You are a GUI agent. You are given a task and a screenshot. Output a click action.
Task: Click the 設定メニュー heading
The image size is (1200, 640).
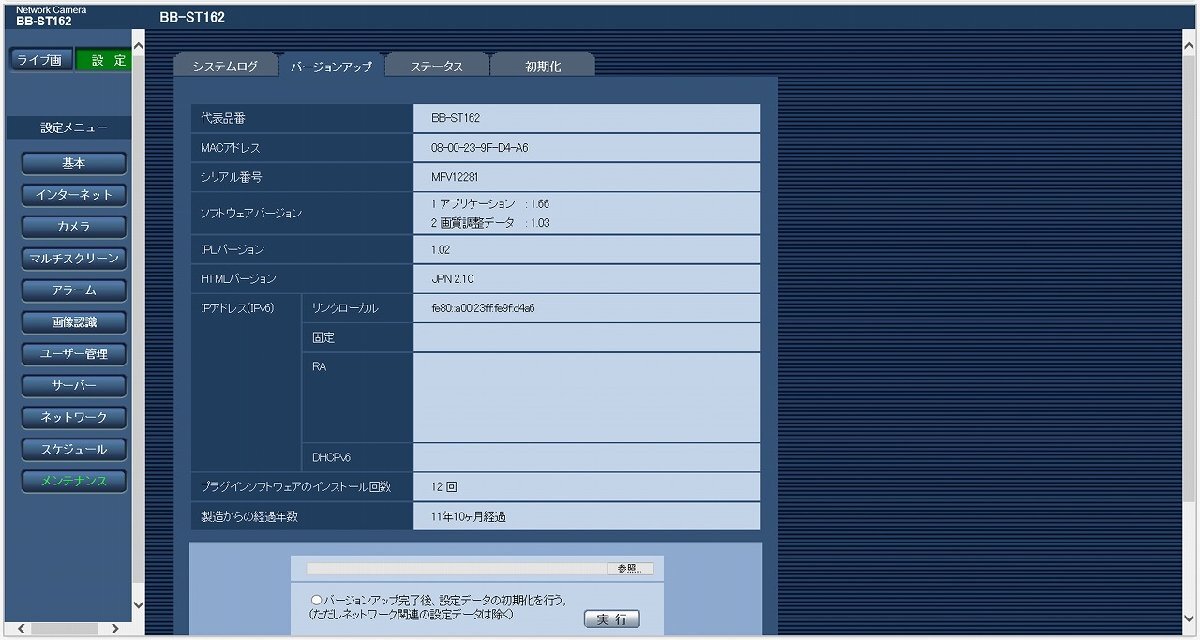[73, 128]
